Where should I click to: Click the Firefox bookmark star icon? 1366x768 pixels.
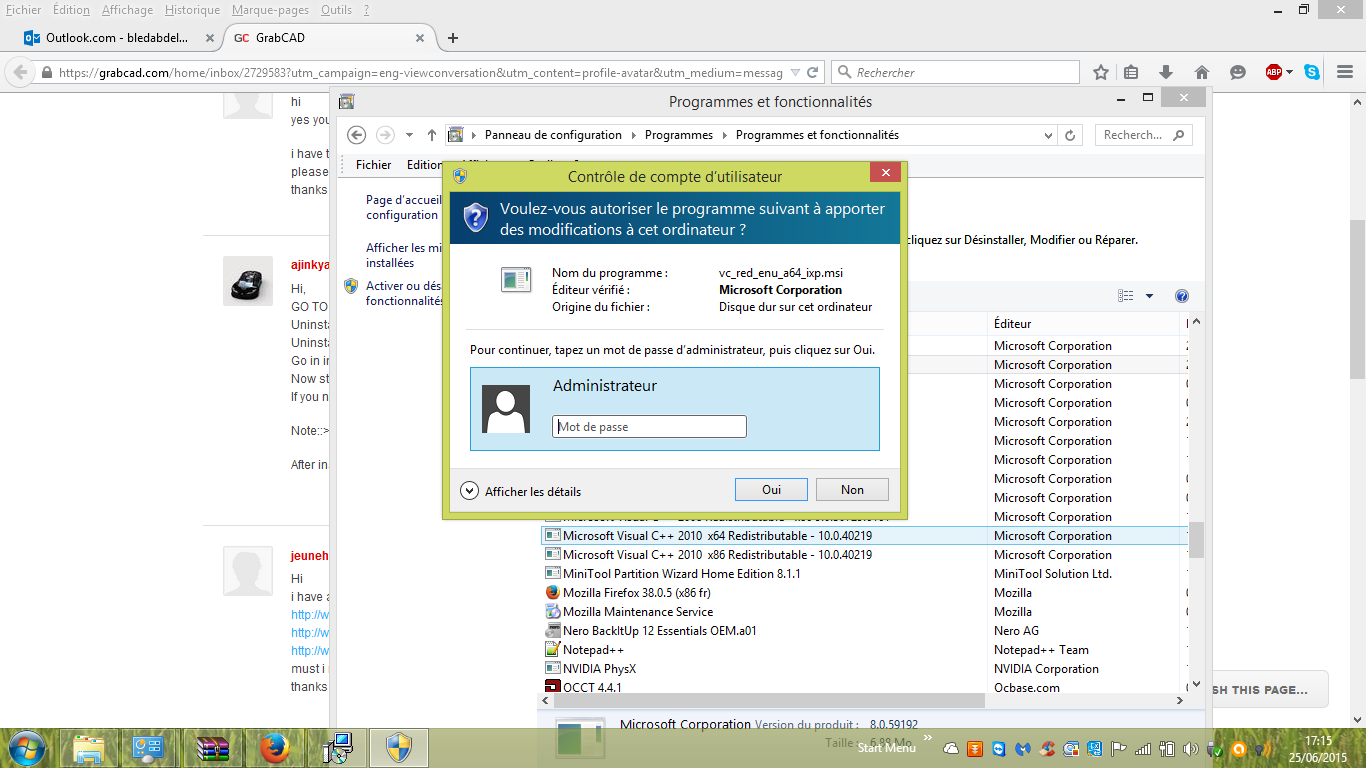coord(1101,72)
